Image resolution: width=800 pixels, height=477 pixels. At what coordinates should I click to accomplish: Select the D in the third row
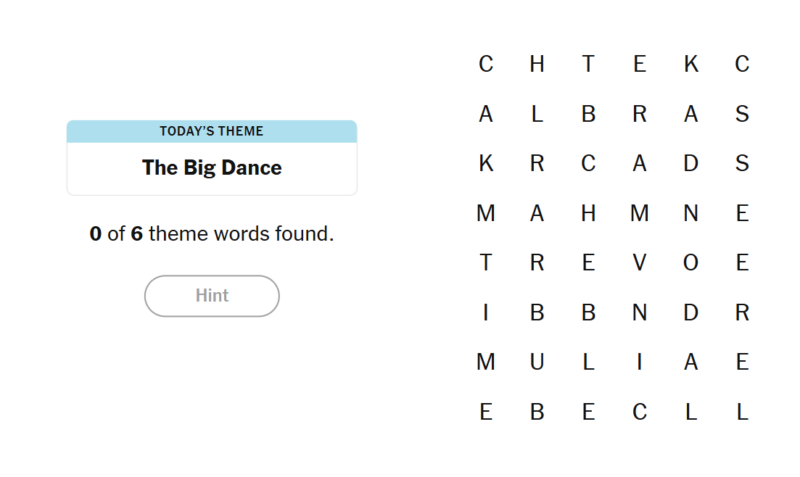coord(691,164)
